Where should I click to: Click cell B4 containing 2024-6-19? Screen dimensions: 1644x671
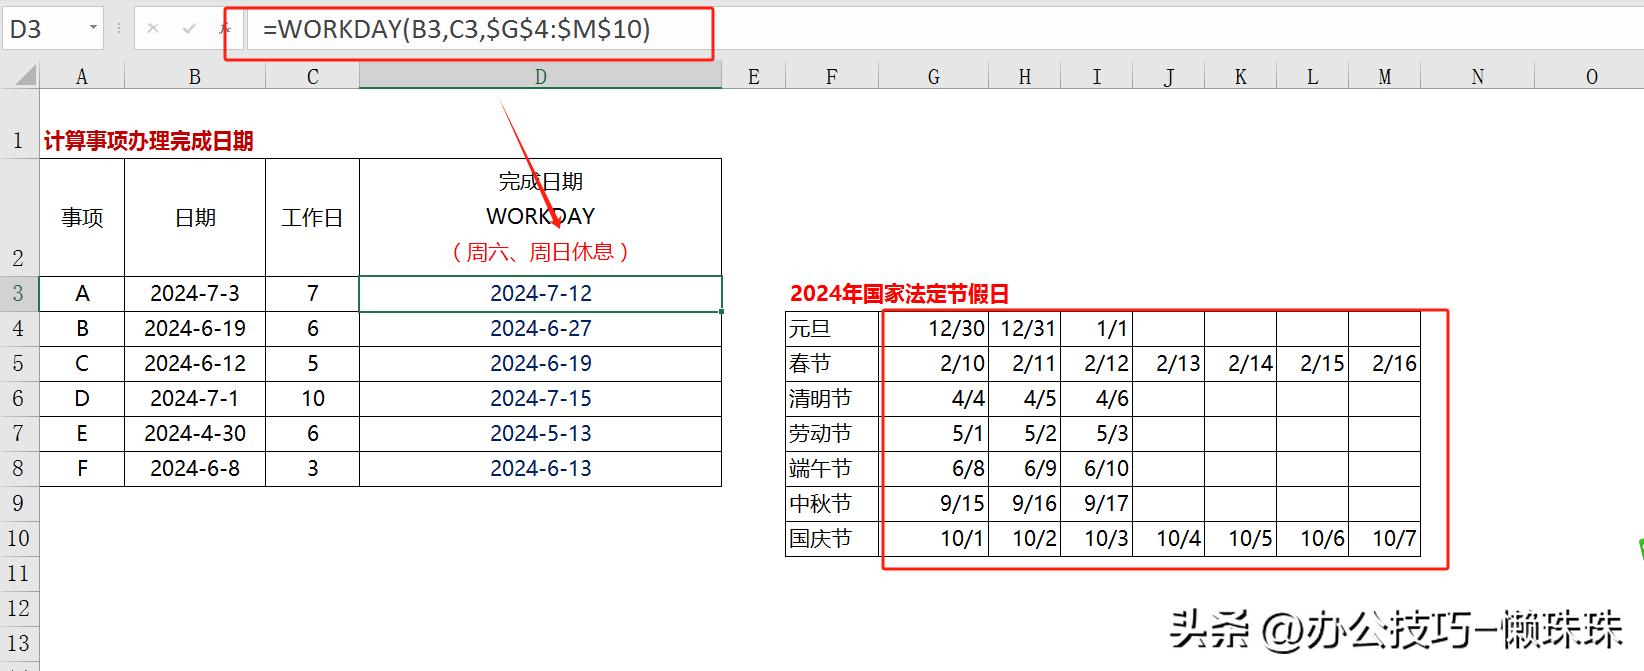click(194, 328)
